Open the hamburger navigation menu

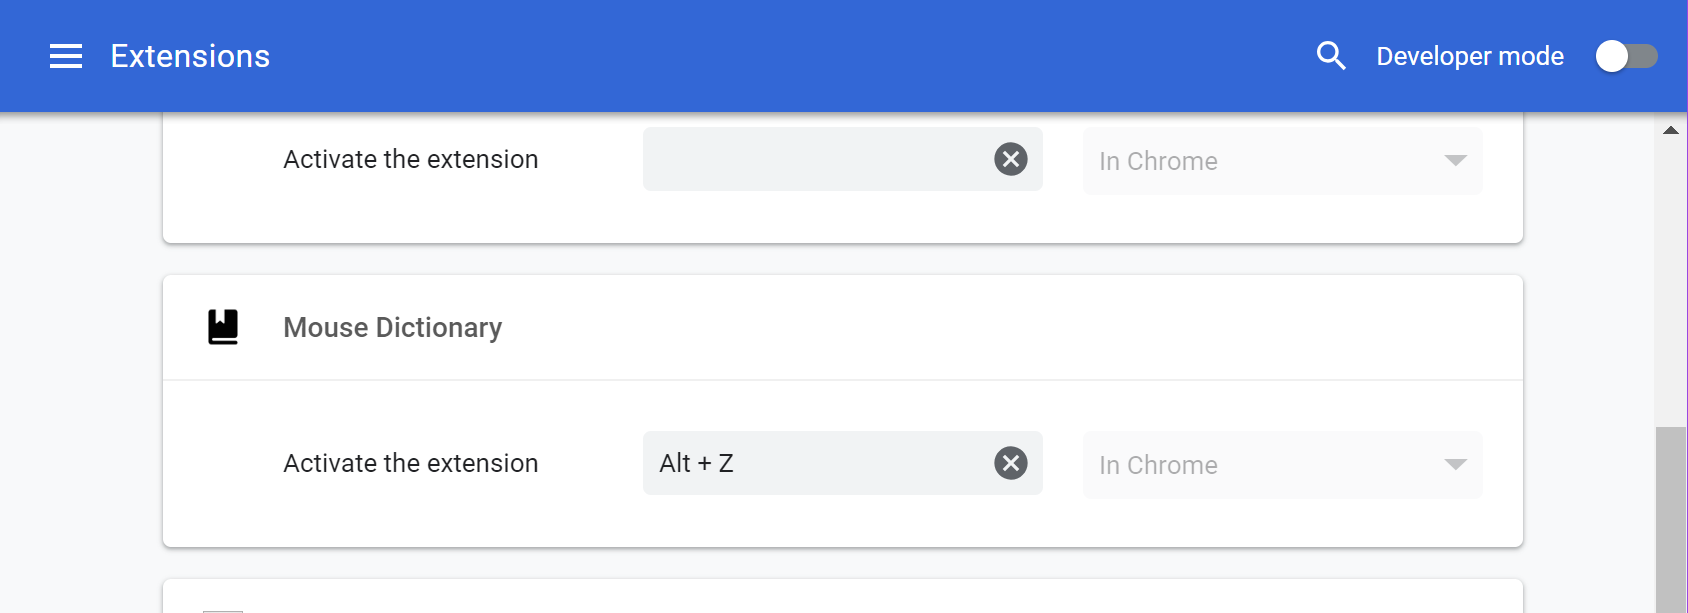point(66,56)
